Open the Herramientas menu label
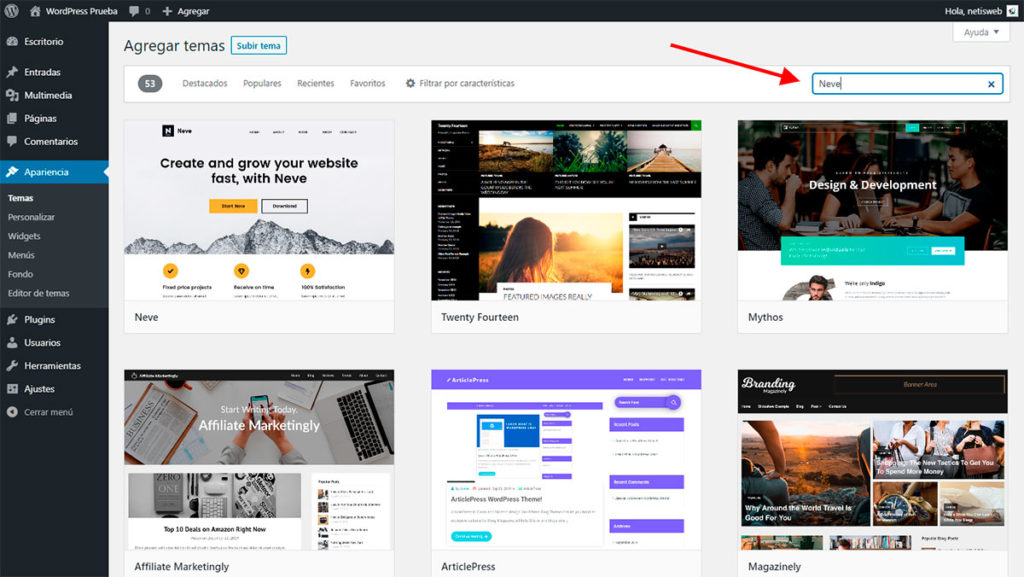The width and height of the screenshot is (1024, 577). (53, 366)
